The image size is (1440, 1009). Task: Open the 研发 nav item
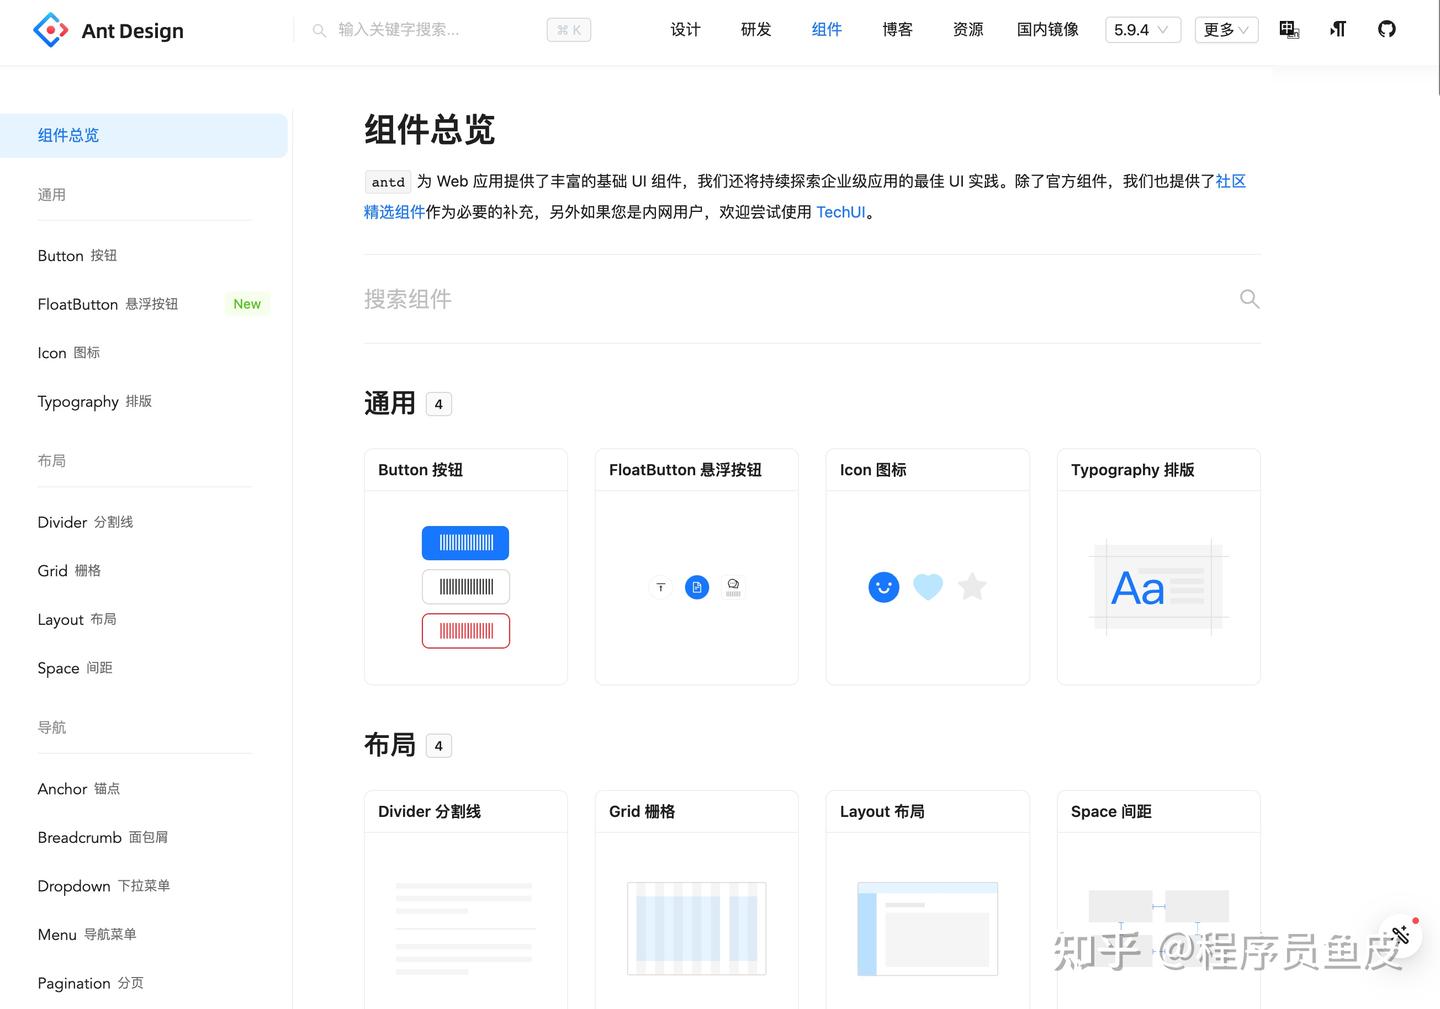click(x=756, y=30)
